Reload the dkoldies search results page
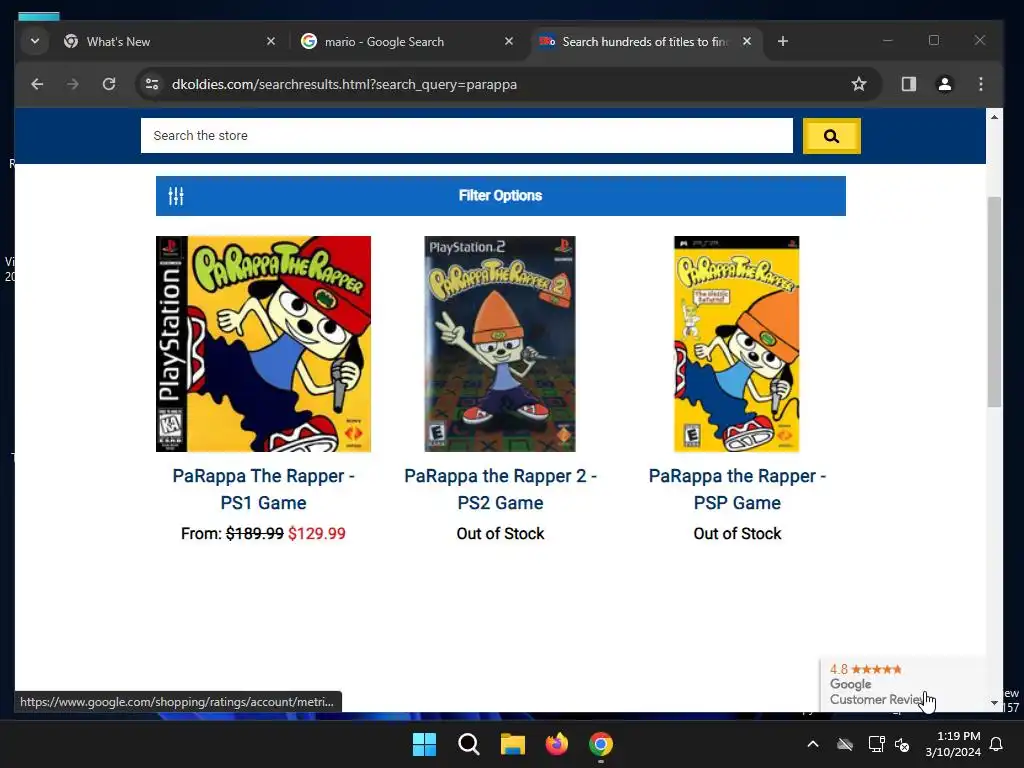The height and width of the screenshot is (768, 1024). coord(109,84)
